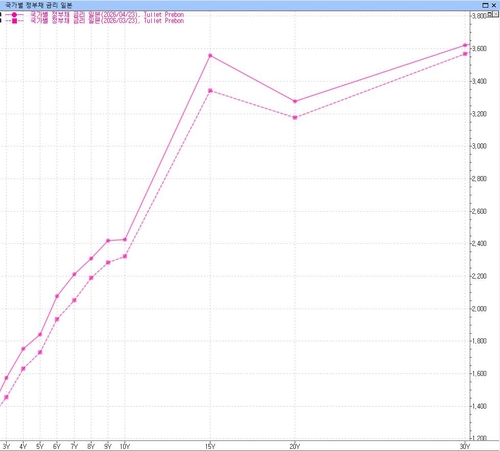Click the square legend marker for 03/23 series
The height and width of the screenshot is (451, 500).
(14, 21)
